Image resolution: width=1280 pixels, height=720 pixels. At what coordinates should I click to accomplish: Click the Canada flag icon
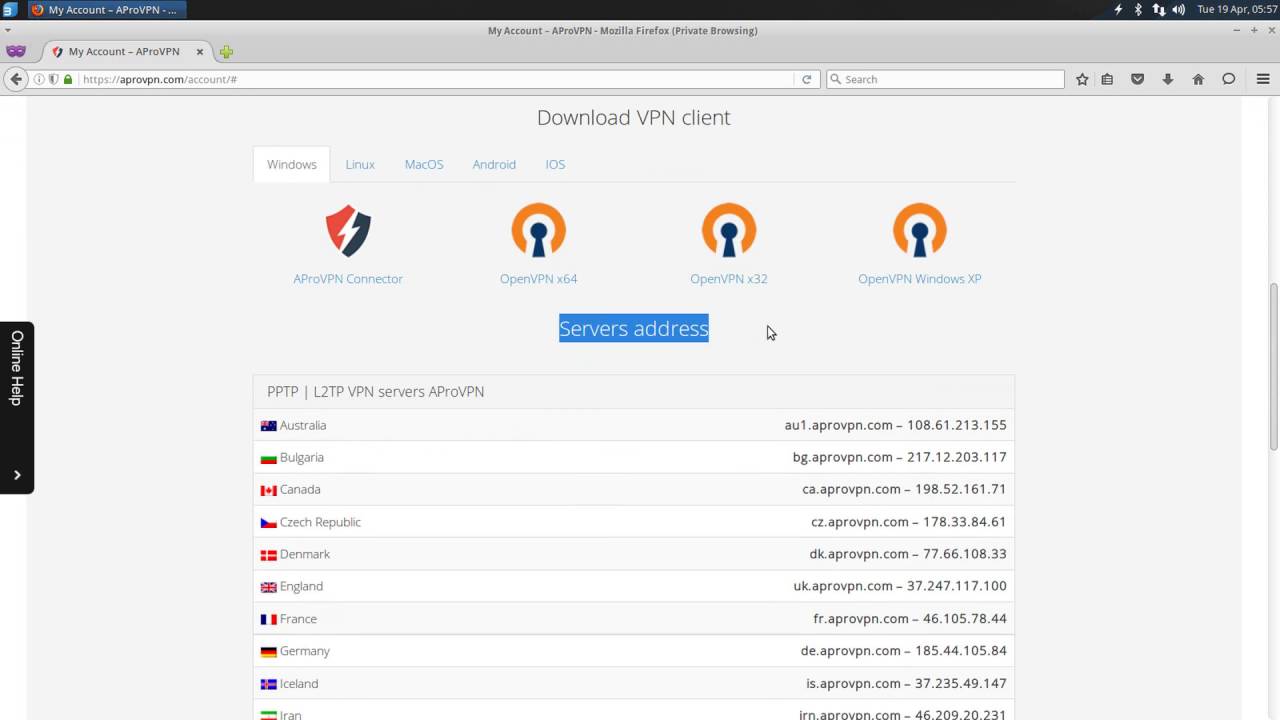pos(268,490)
